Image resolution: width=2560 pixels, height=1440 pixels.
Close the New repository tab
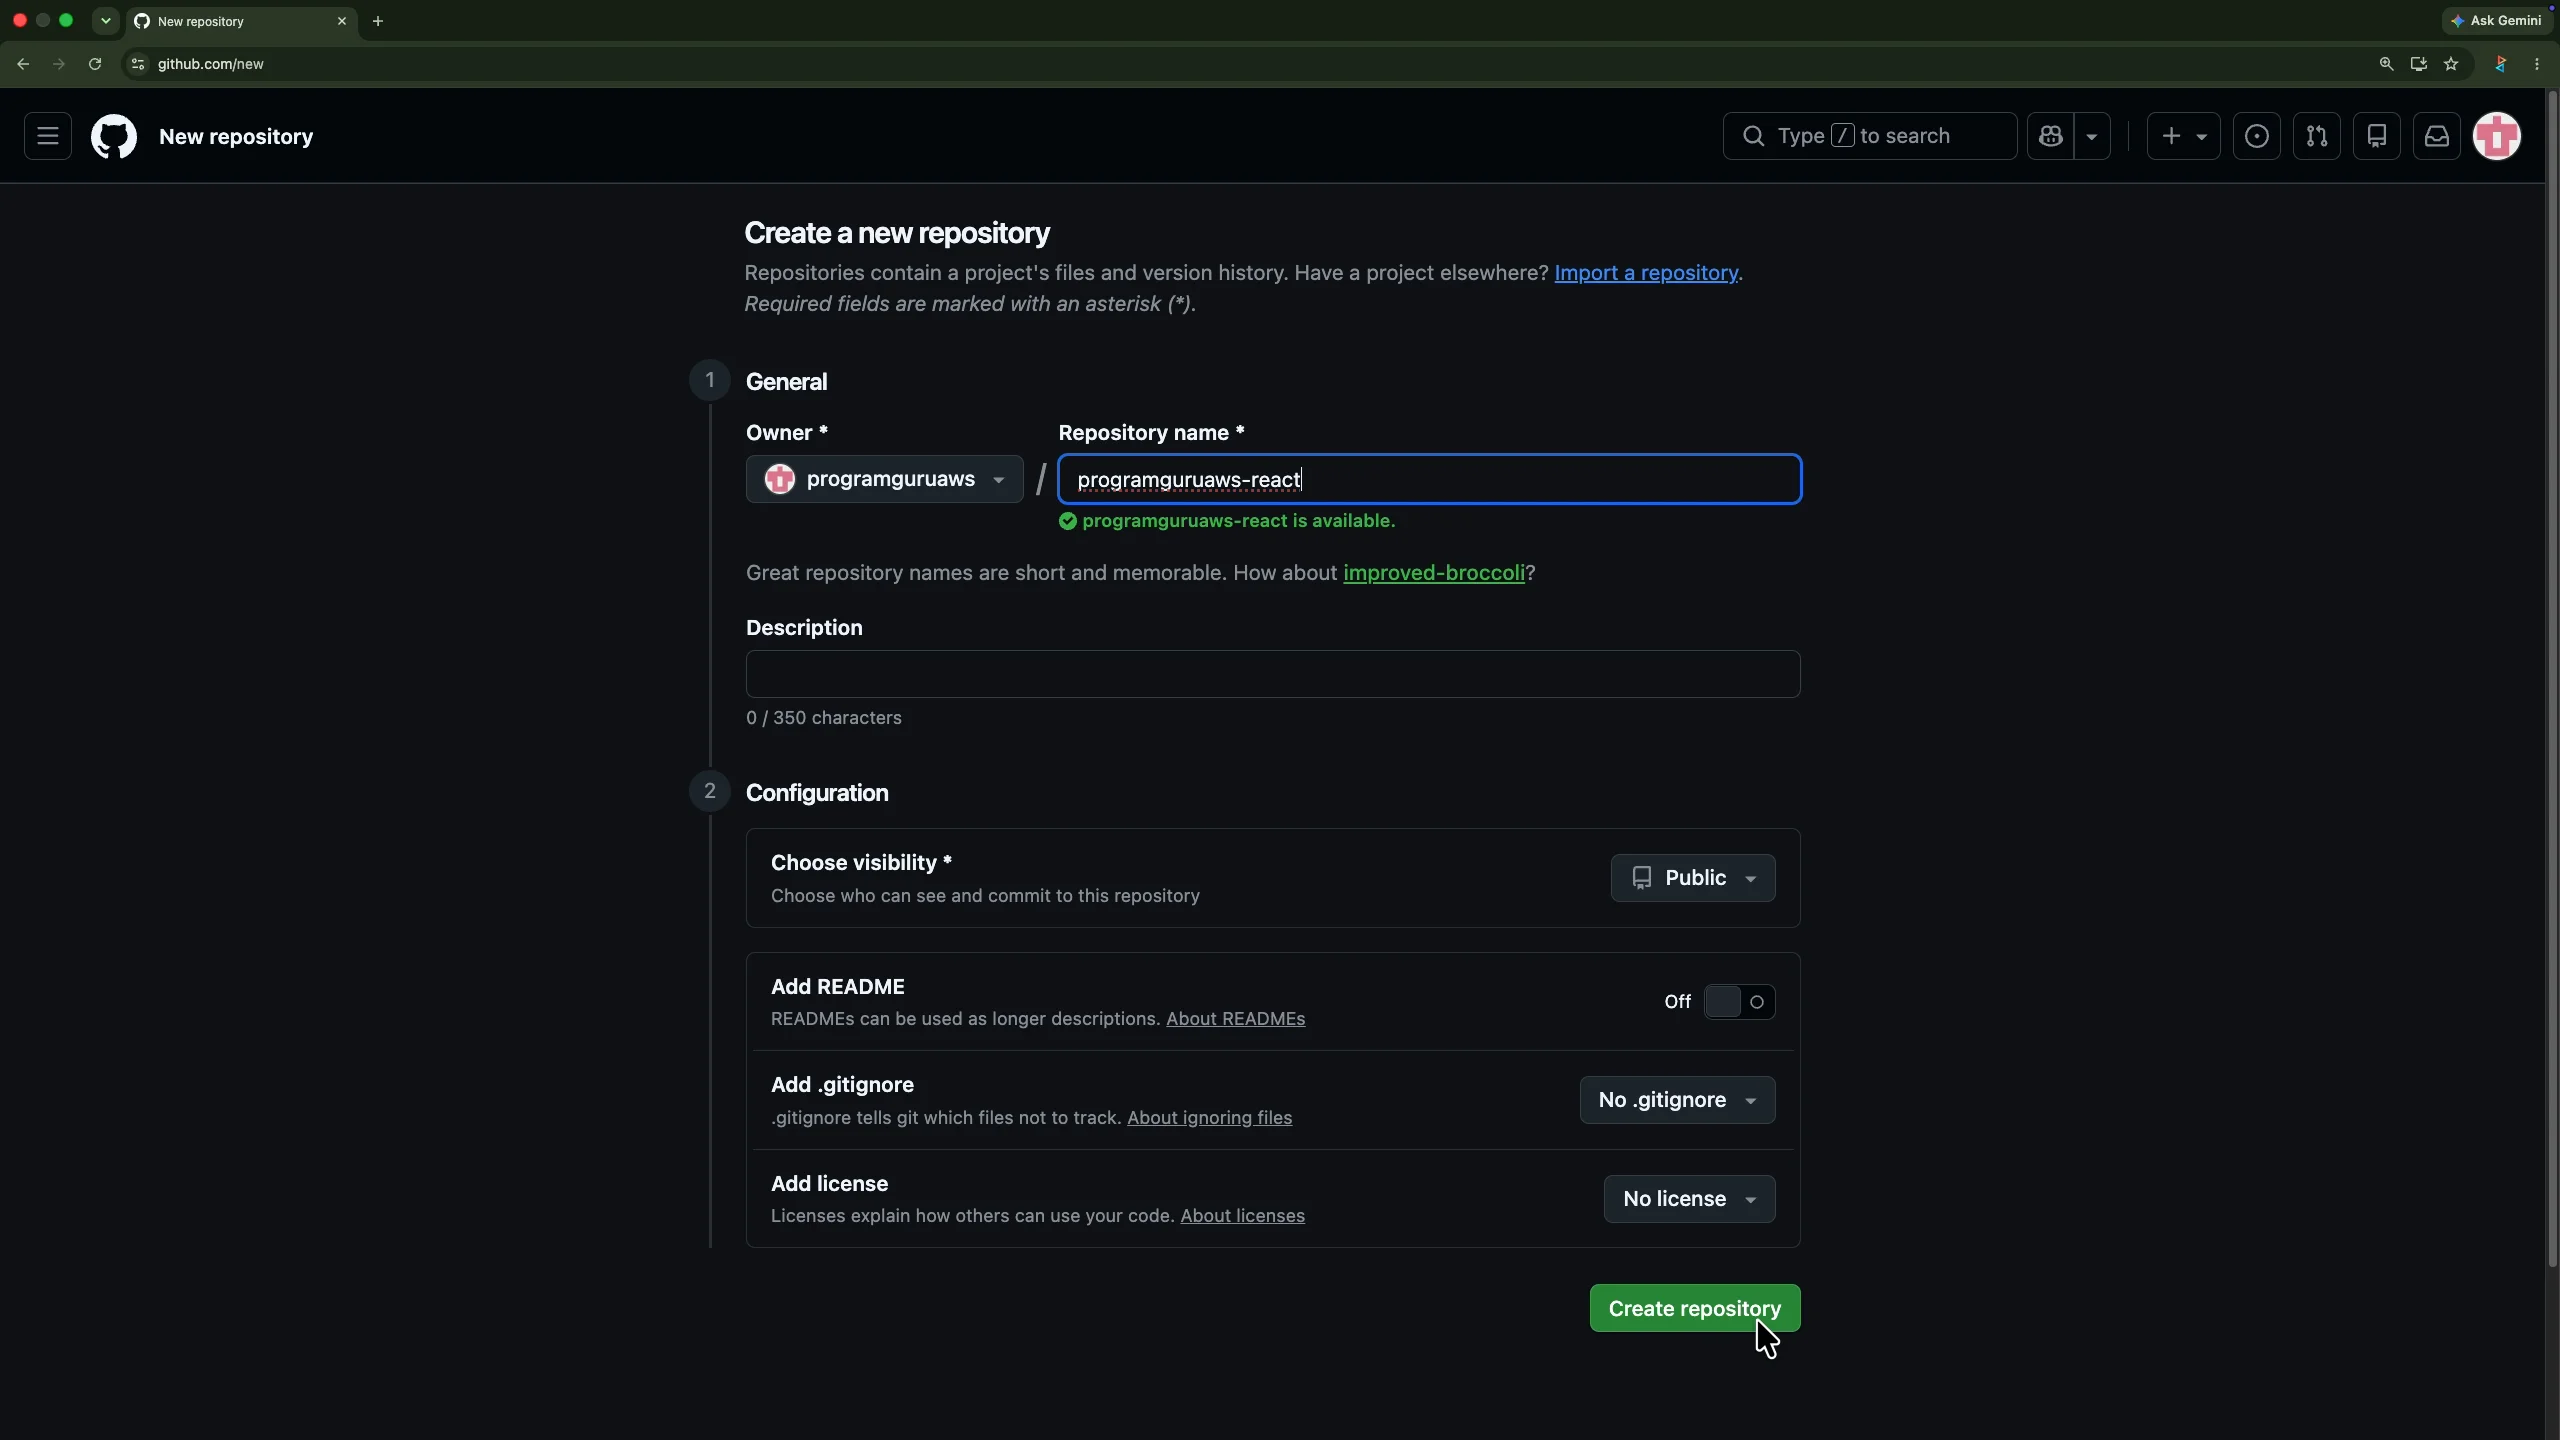tap(342, 21)
